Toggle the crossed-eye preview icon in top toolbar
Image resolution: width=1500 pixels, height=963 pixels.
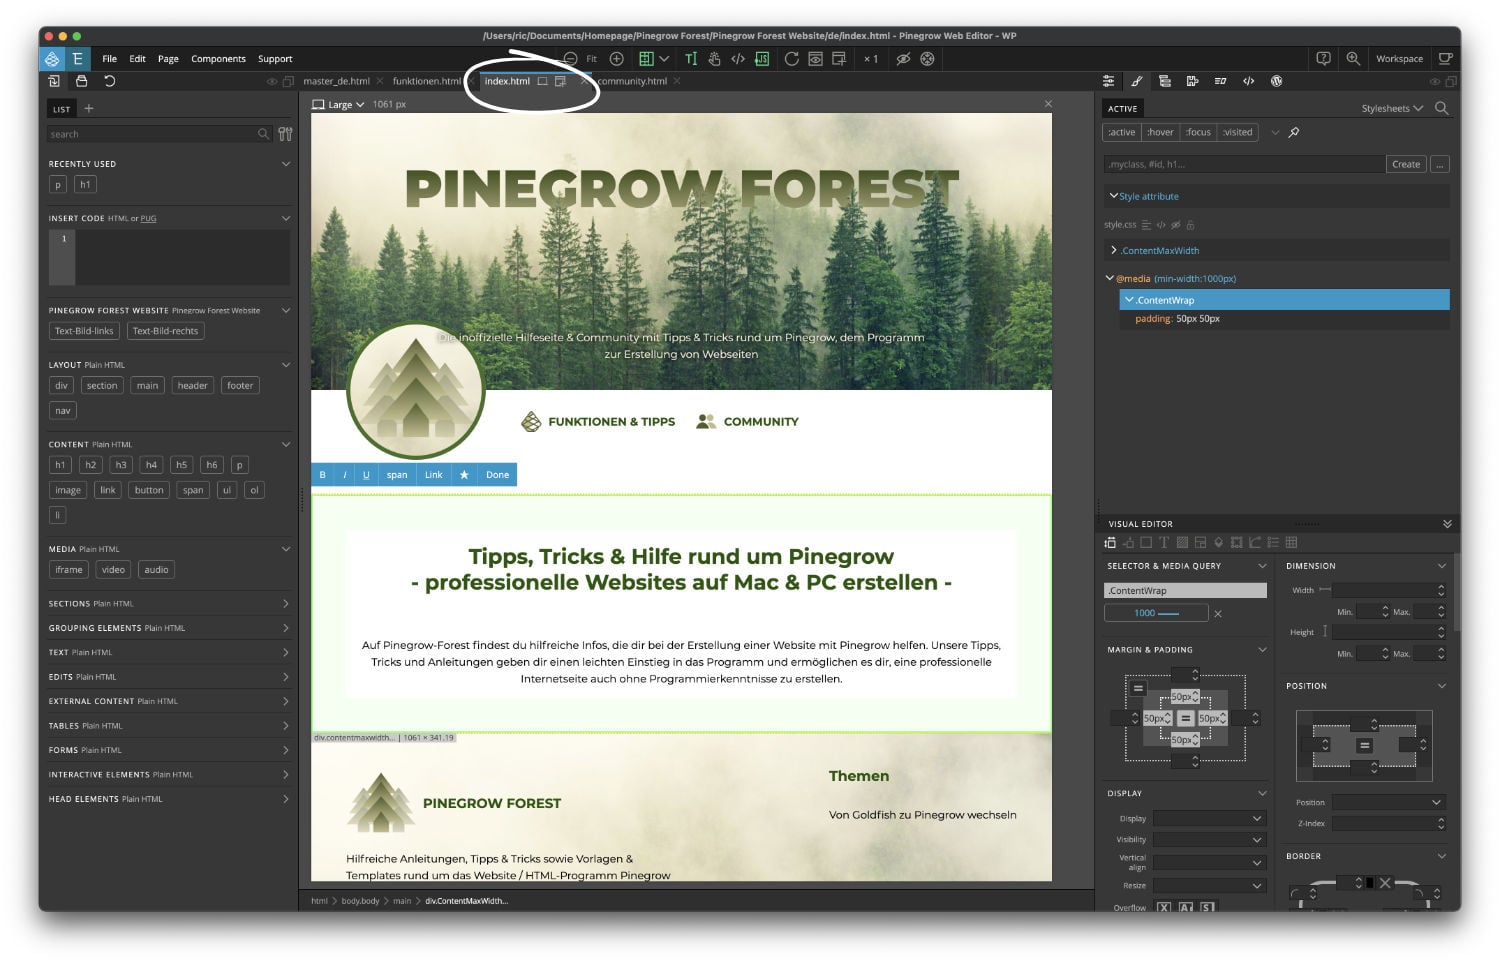coord(903,59)
